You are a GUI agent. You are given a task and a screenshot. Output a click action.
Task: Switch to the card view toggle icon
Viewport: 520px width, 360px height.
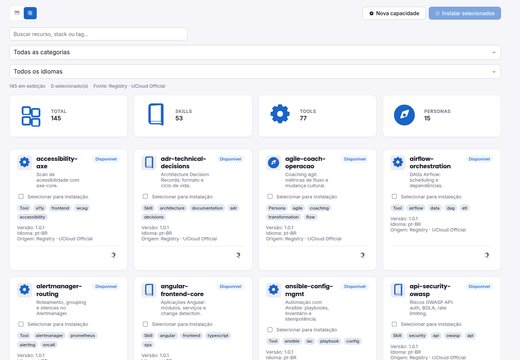(17, 13)
